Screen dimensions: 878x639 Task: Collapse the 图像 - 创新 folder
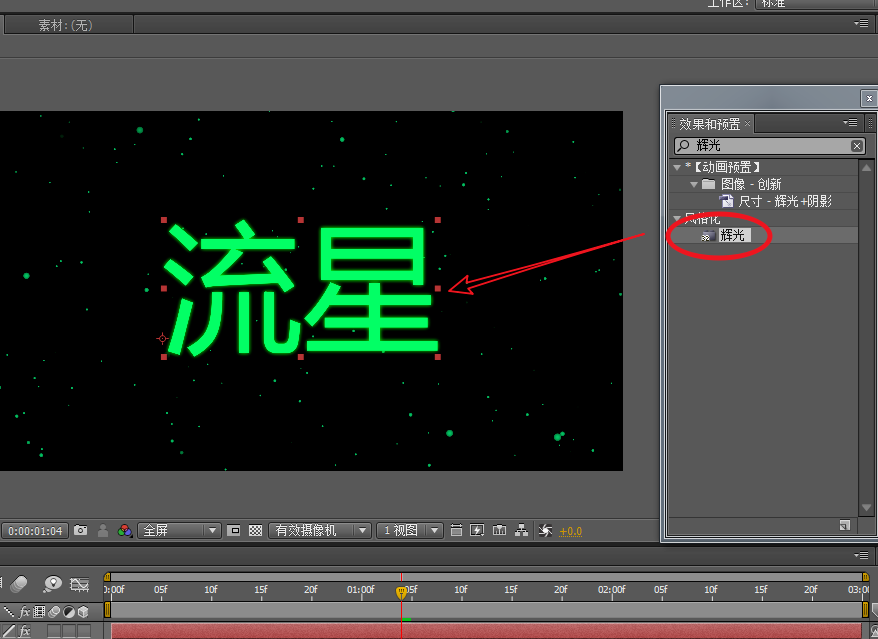[x=694, y=184]
